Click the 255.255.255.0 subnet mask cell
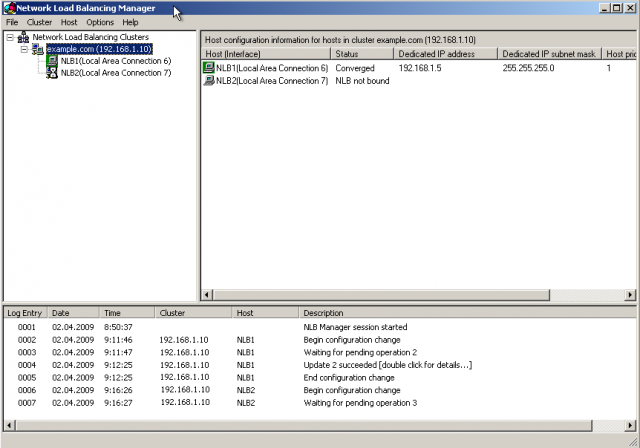This screenshot has height=448, width=640. click(528, 68)
